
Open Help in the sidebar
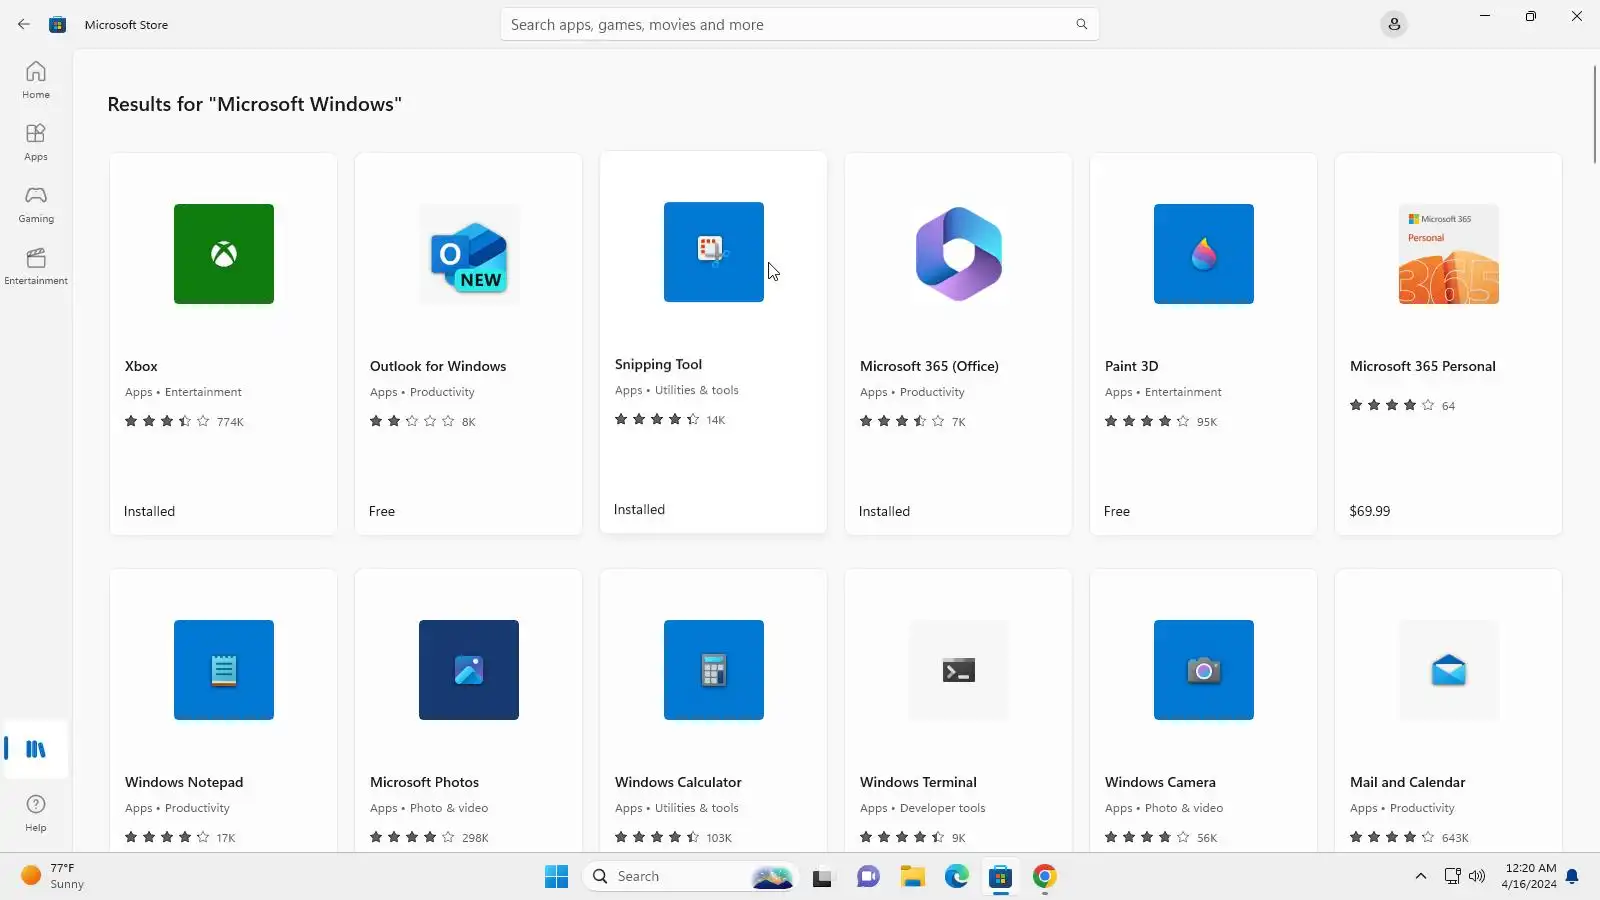36,812
